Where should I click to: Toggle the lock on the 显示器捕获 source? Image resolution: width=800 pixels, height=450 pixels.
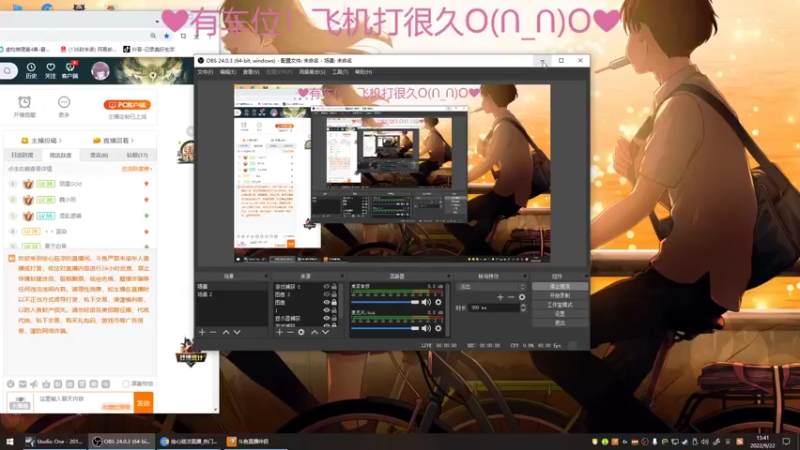point(334,318)
